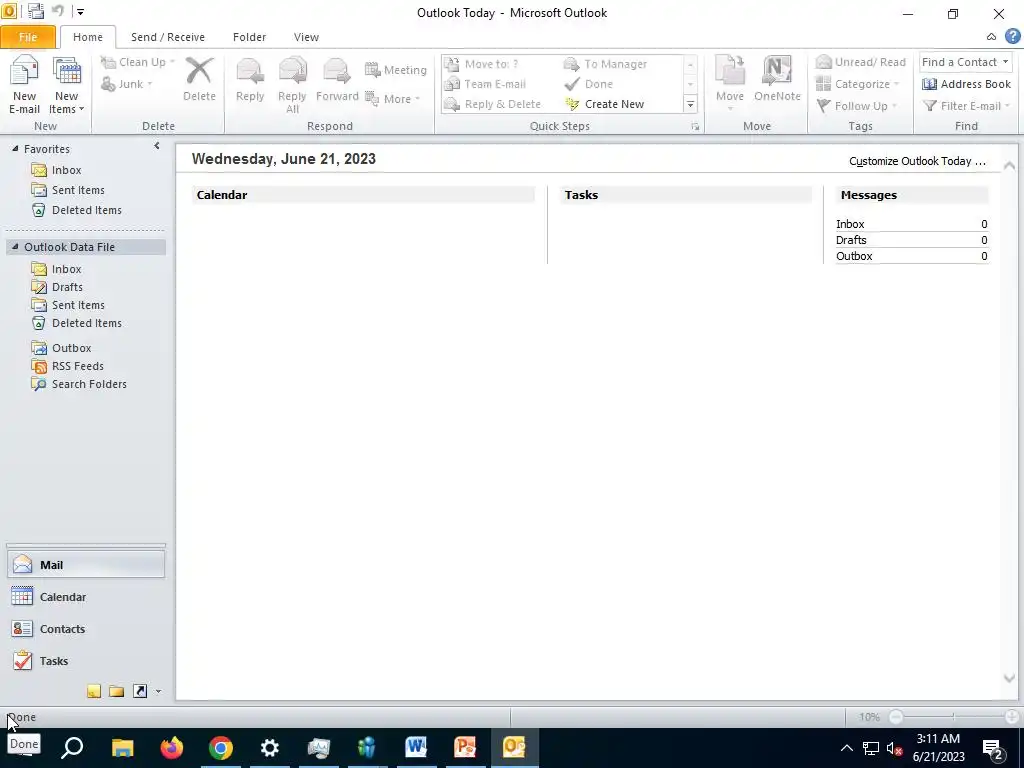This screenshot has height=768, width=1024.
Task: Open Firefox from the taskbar
Action: (172, 748)
